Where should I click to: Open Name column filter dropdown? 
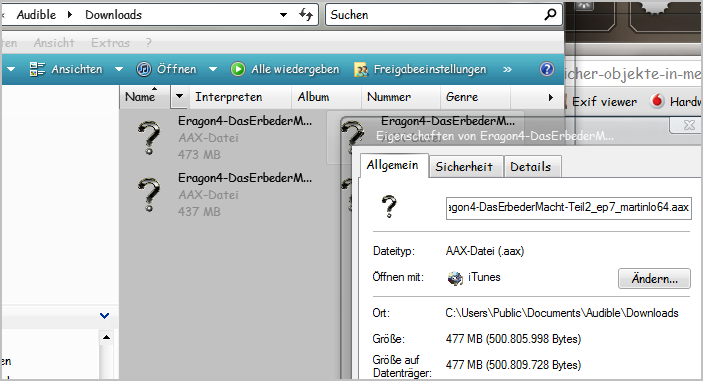click(x=179, y=96)
